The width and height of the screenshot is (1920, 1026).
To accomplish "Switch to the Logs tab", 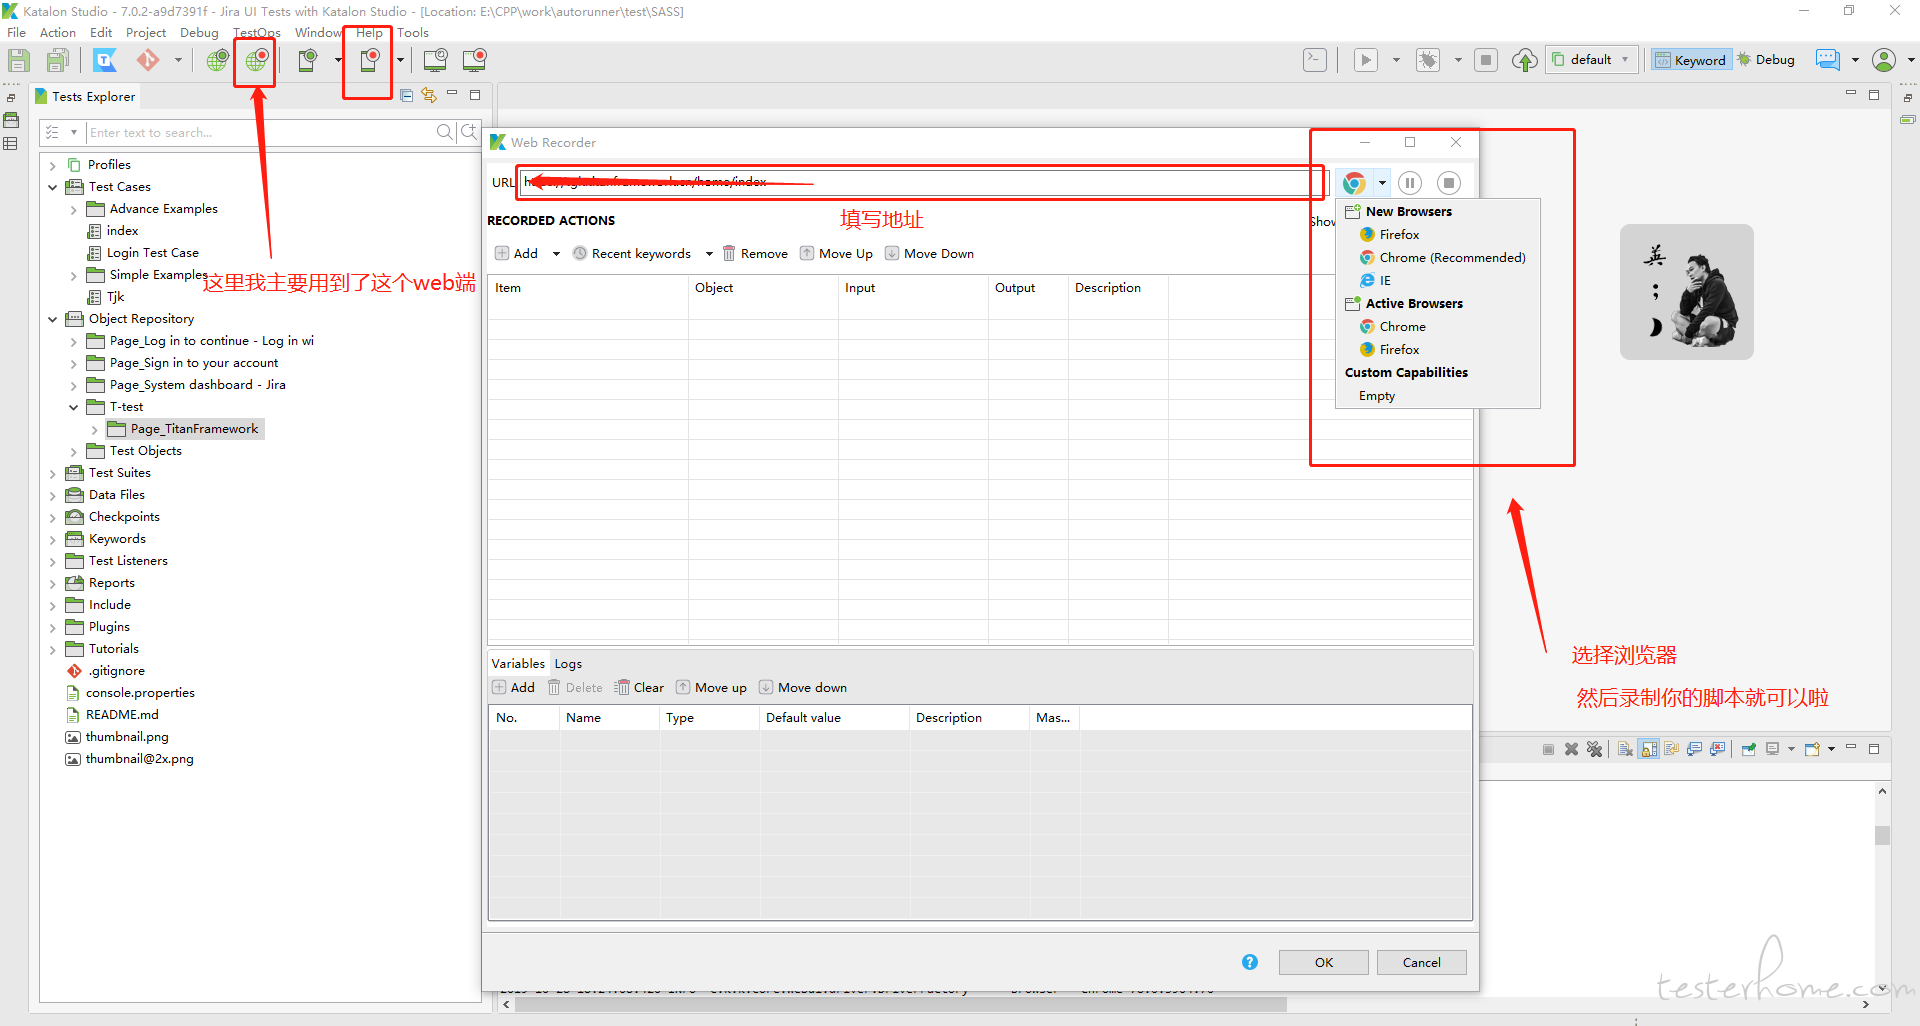I will [568, 663].
